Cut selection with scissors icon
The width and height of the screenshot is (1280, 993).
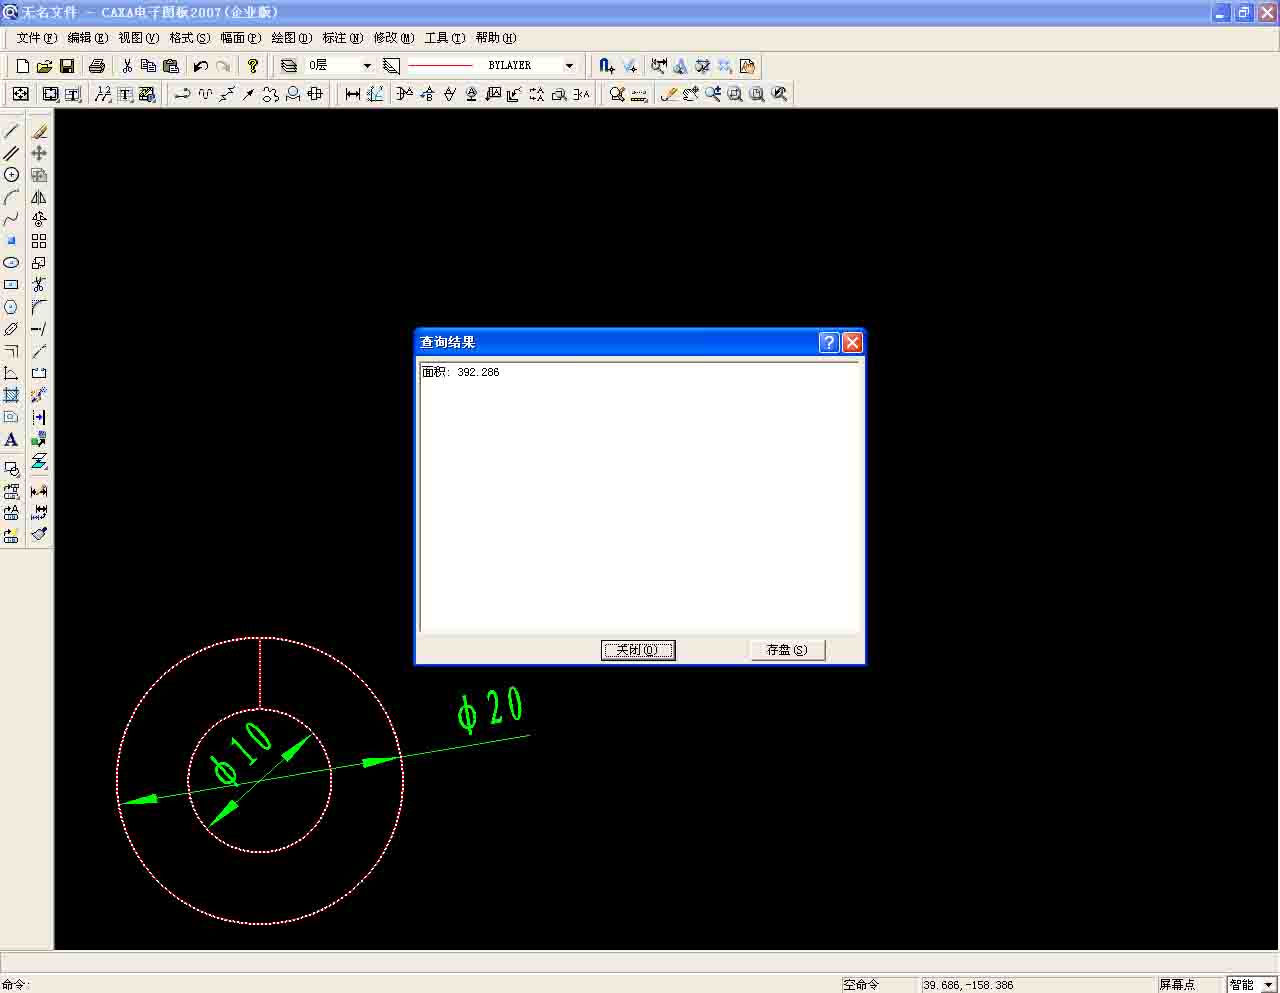pos(127,66)
